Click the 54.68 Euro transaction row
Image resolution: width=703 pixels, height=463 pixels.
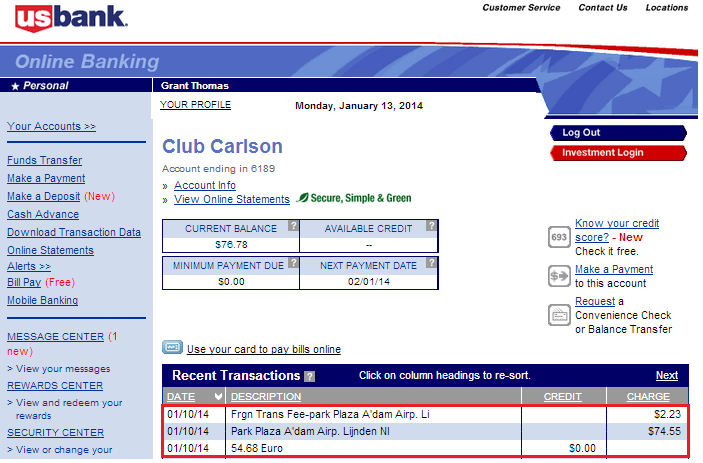point(425,449)
